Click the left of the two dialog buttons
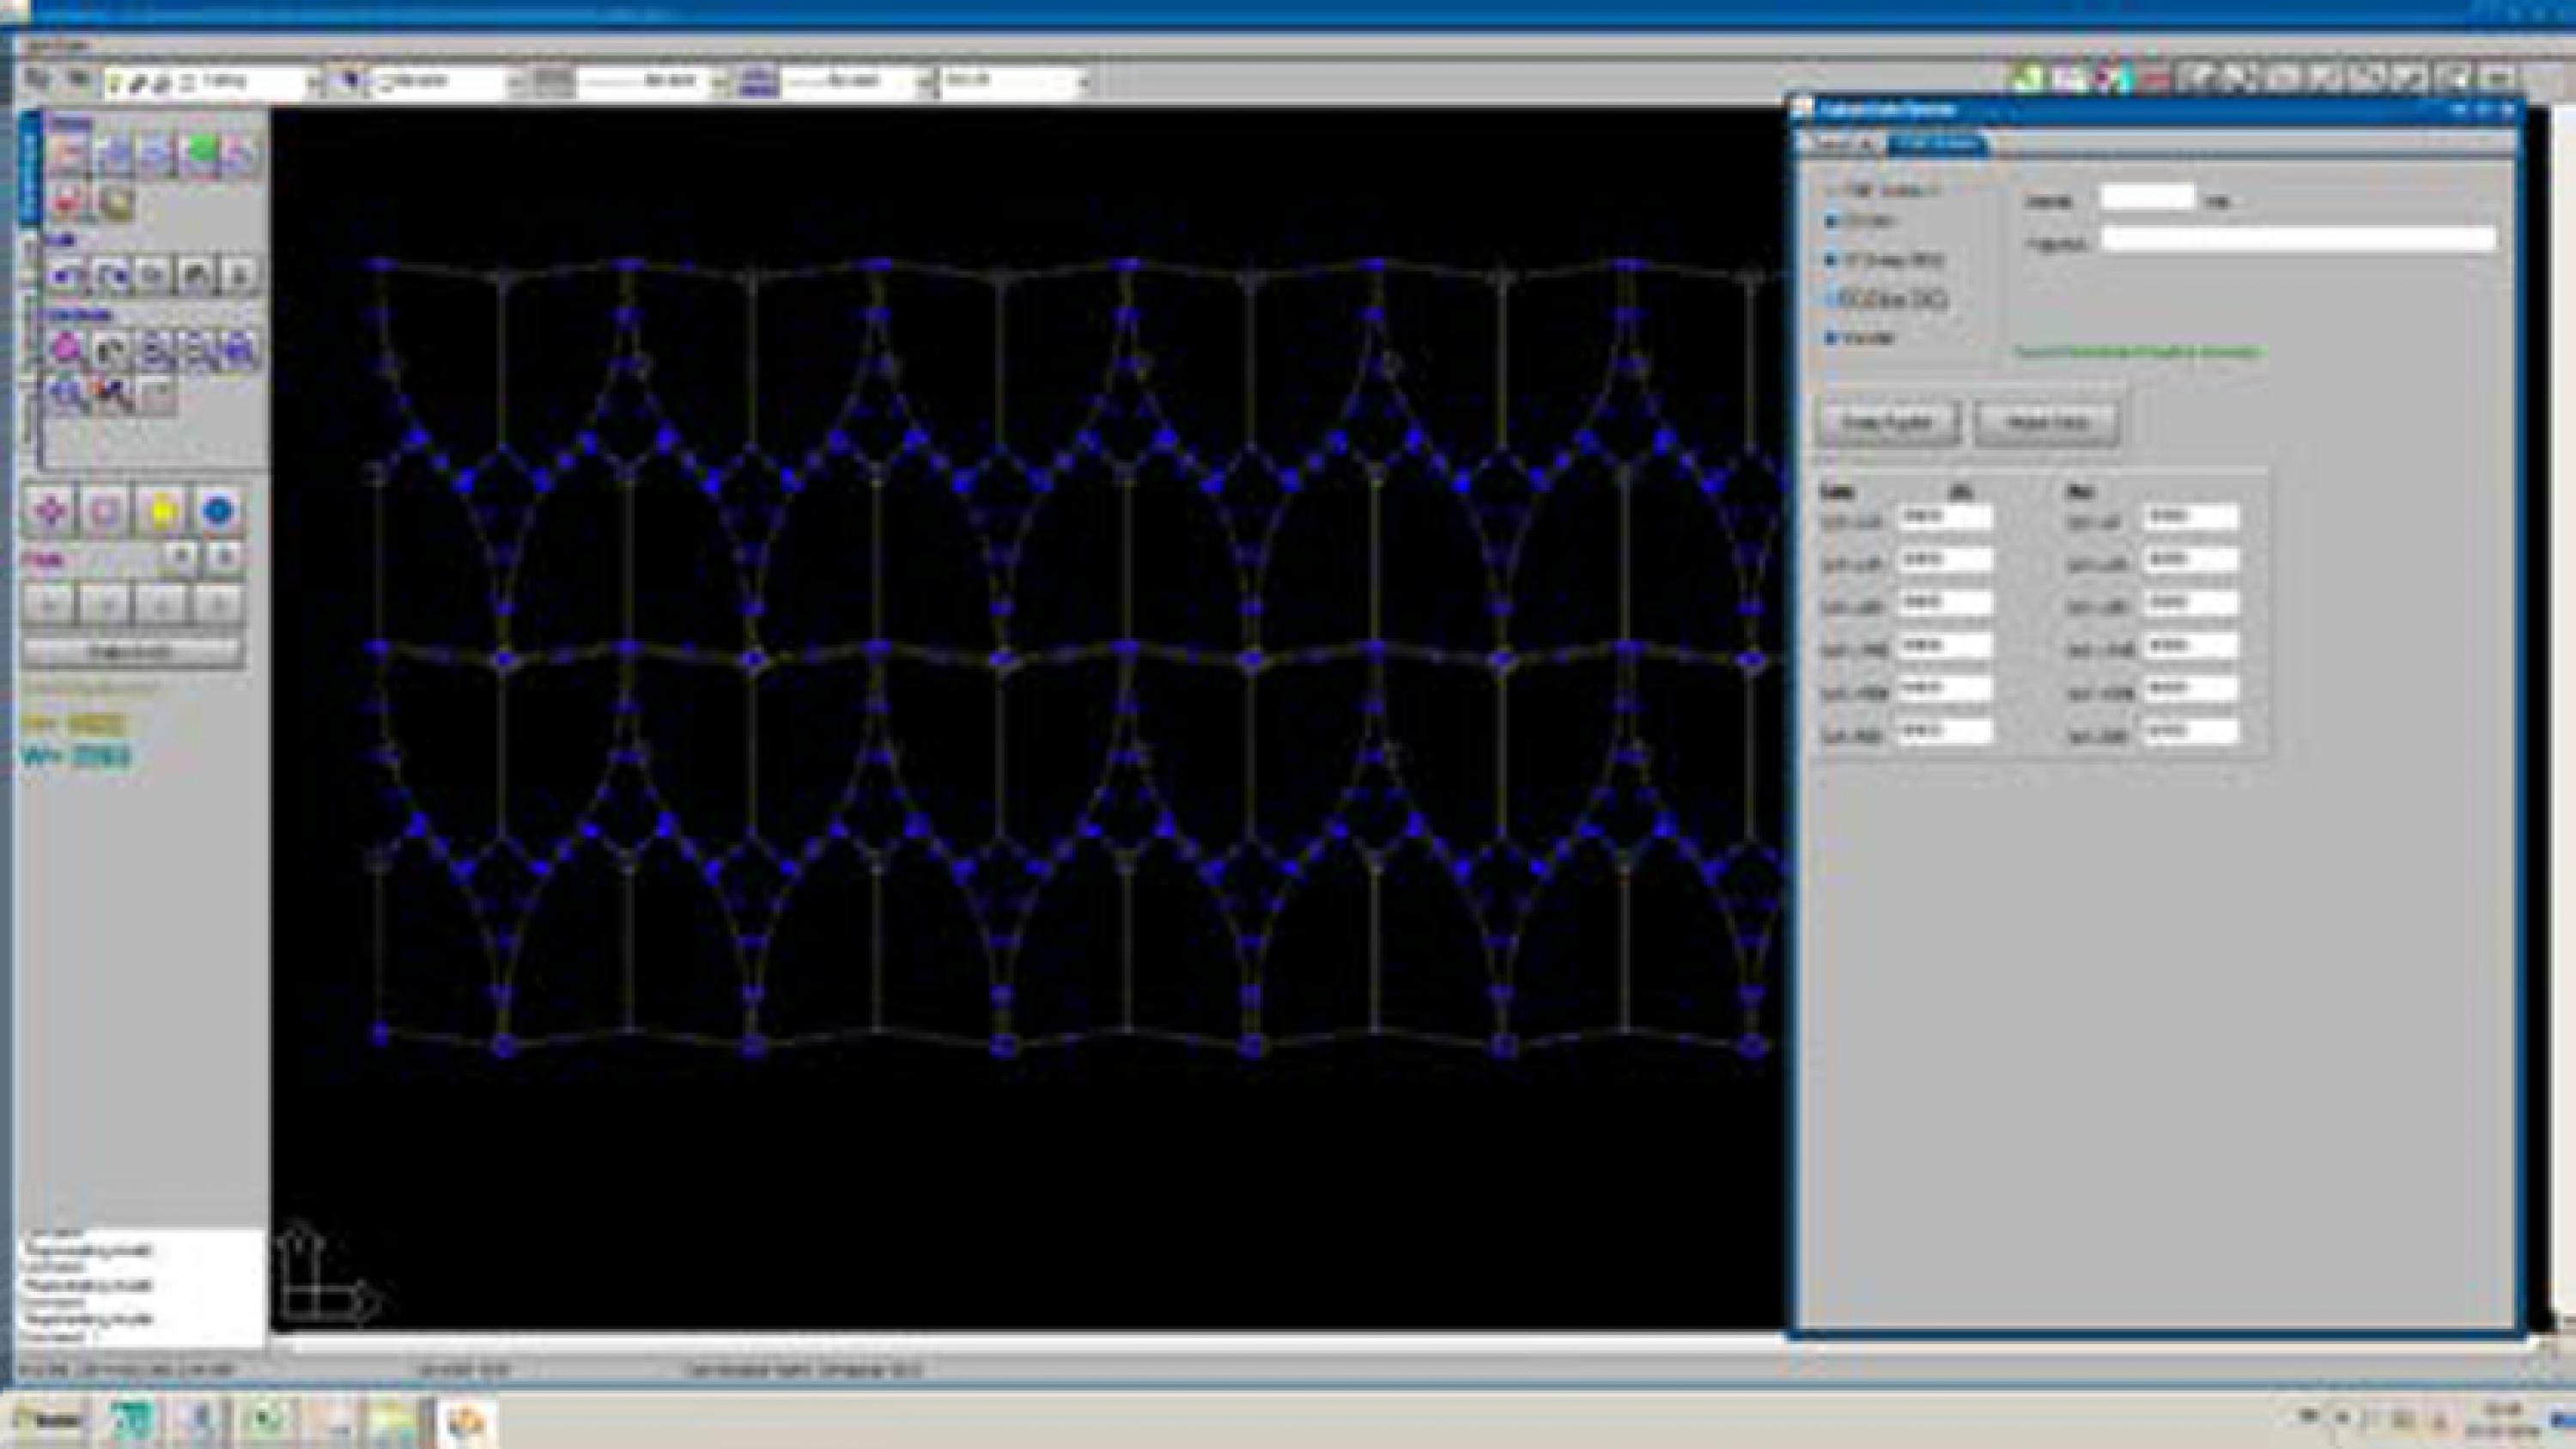 point(1888,422)
